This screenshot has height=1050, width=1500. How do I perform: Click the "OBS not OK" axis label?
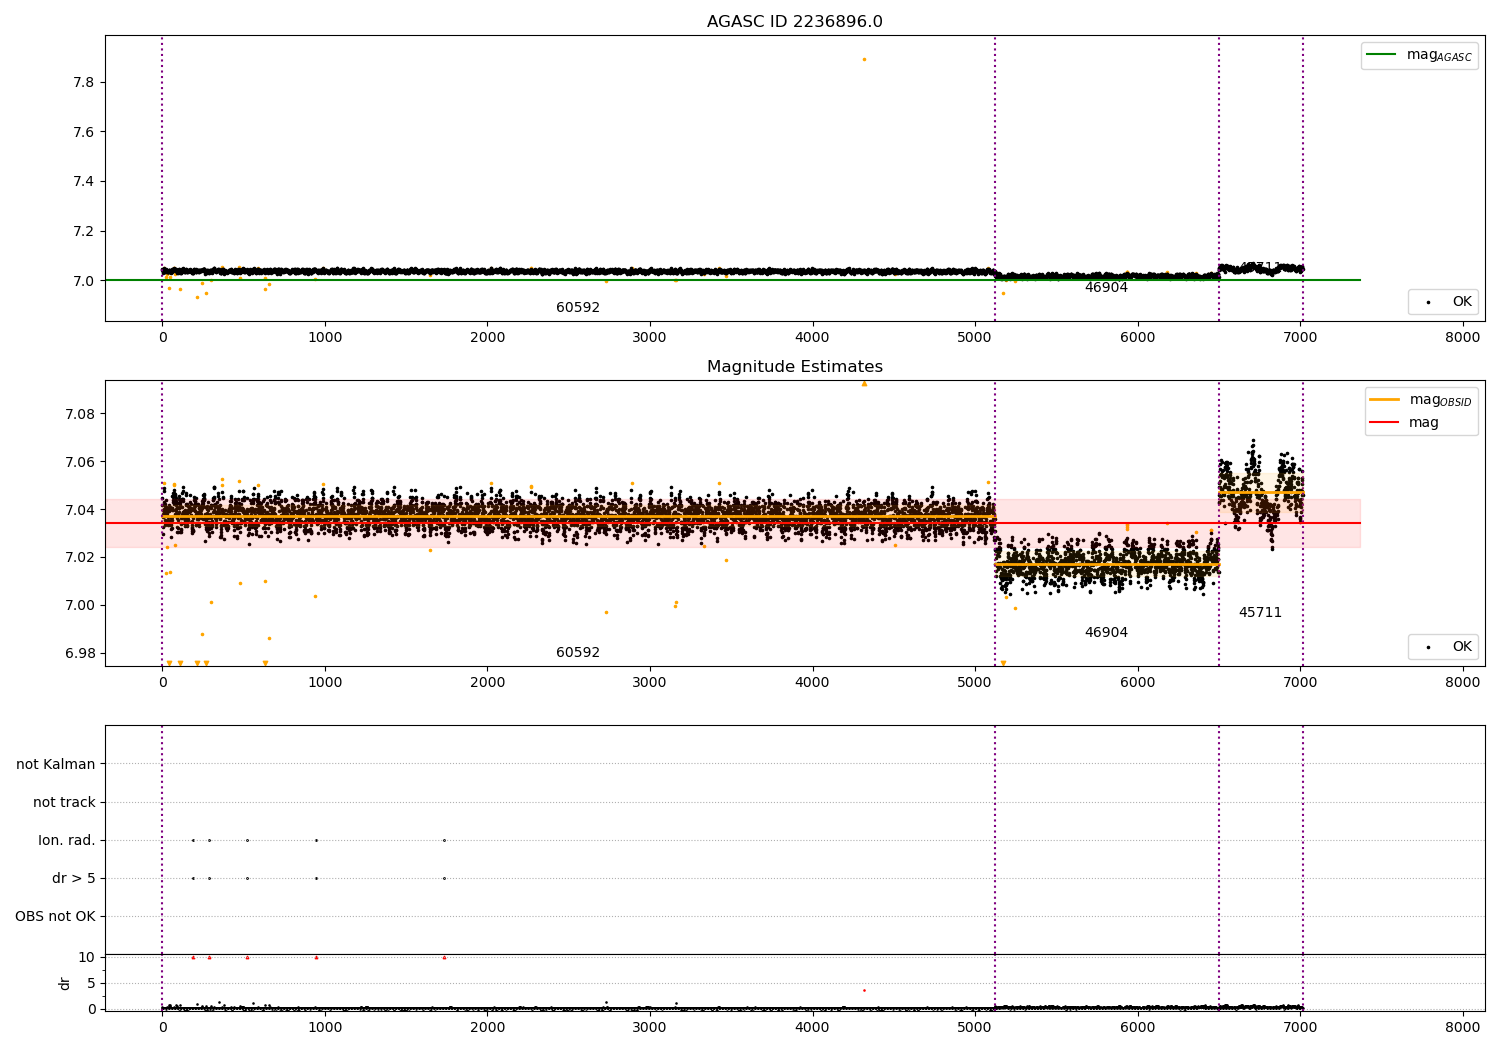pos(55,916)
